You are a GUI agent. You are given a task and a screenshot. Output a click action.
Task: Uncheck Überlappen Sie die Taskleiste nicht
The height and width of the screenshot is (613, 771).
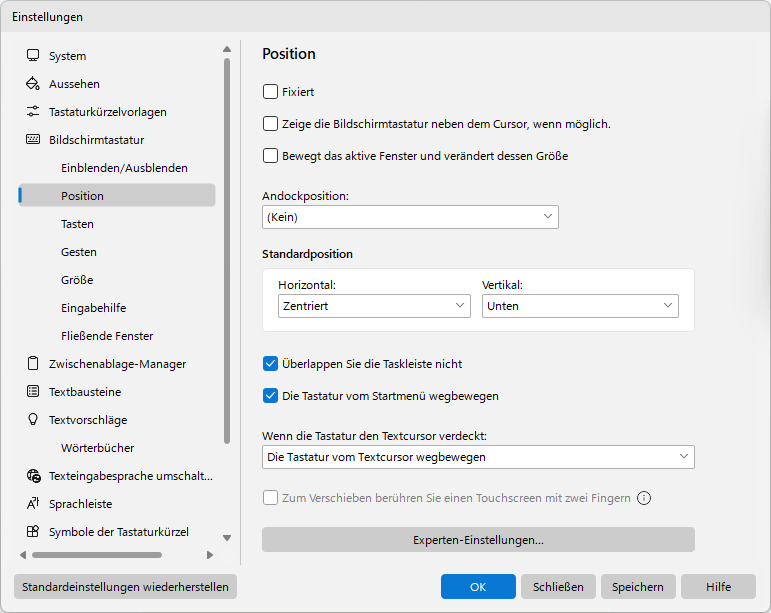pos(270,364)
